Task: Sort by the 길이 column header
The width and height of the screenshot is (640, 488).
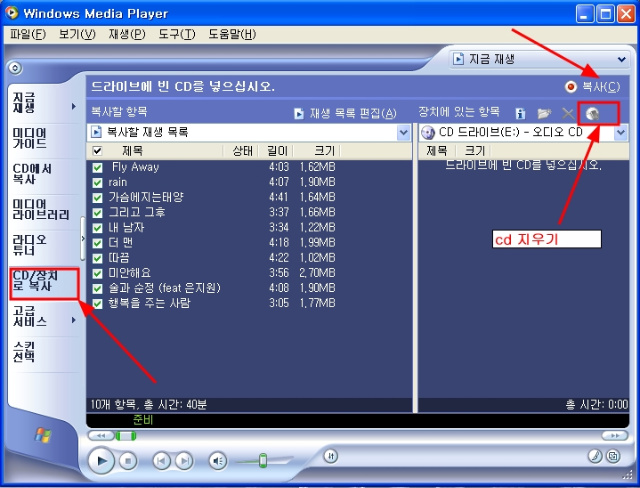Action: click(x=277, y=151)
